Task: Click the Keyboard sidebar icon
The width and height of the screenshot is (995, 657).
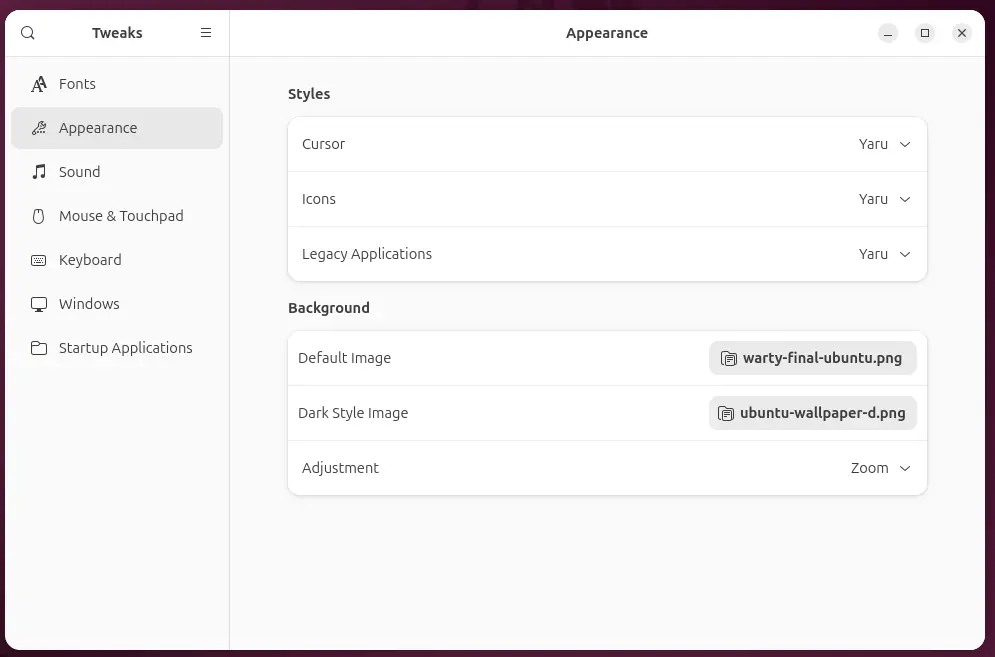Action: (38, 260)
